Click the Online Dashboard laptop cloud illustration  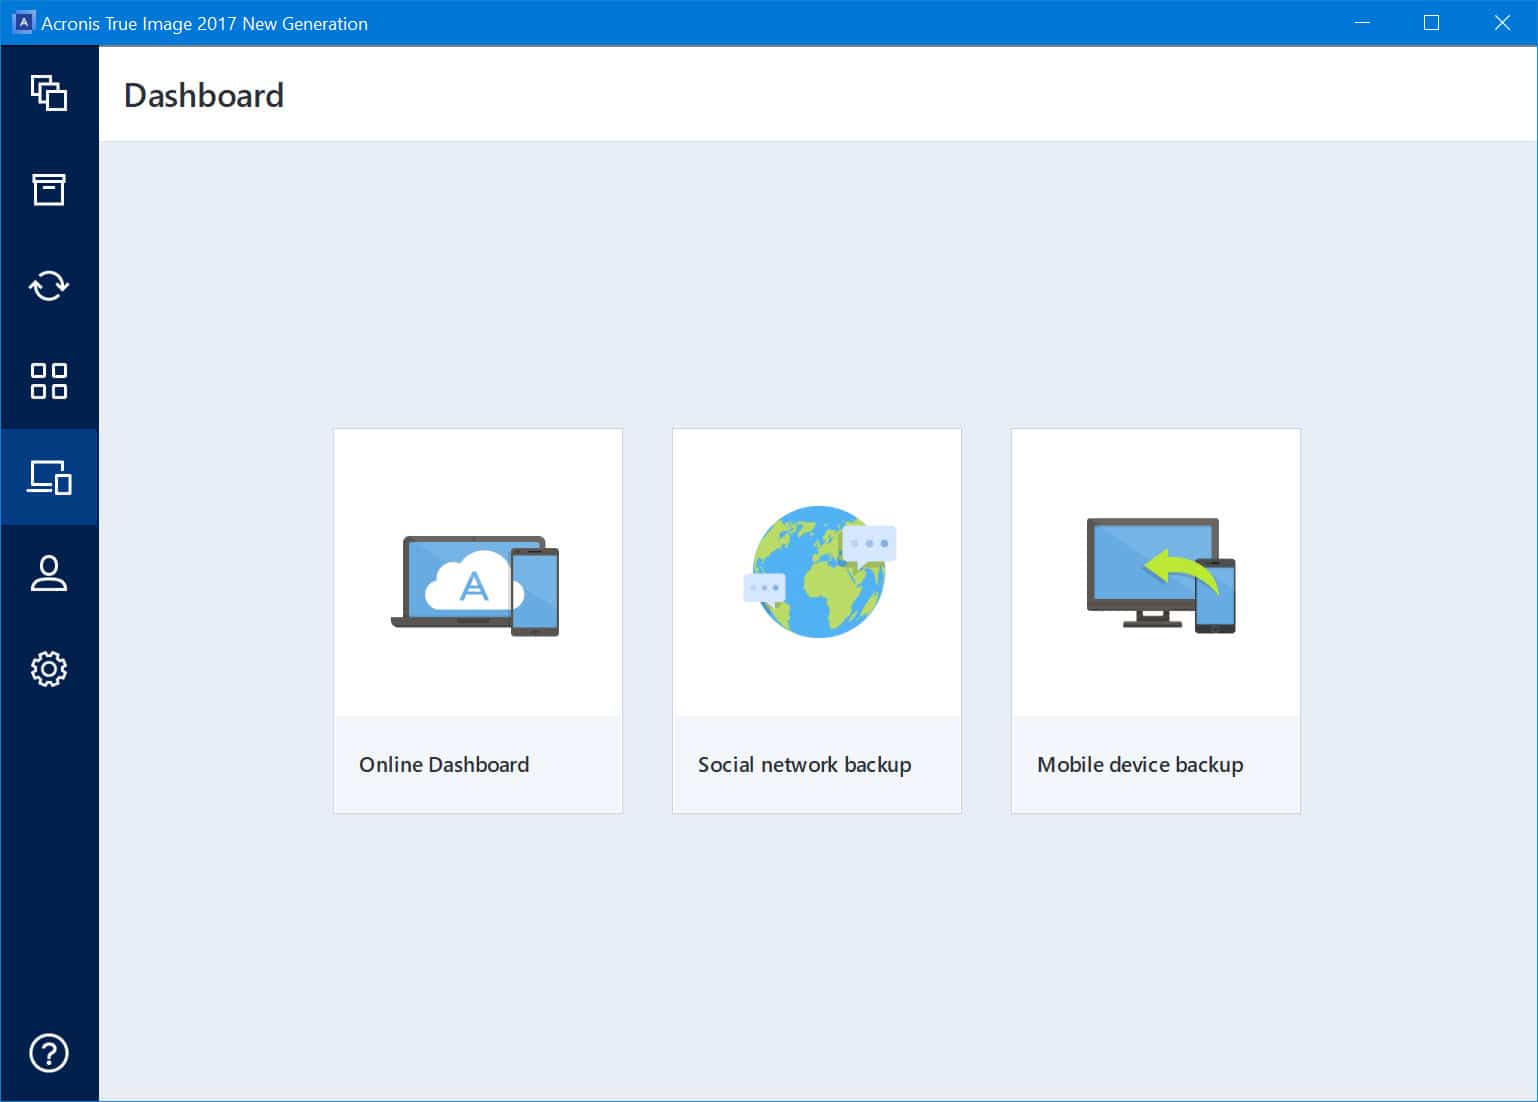tap(477, 585)
